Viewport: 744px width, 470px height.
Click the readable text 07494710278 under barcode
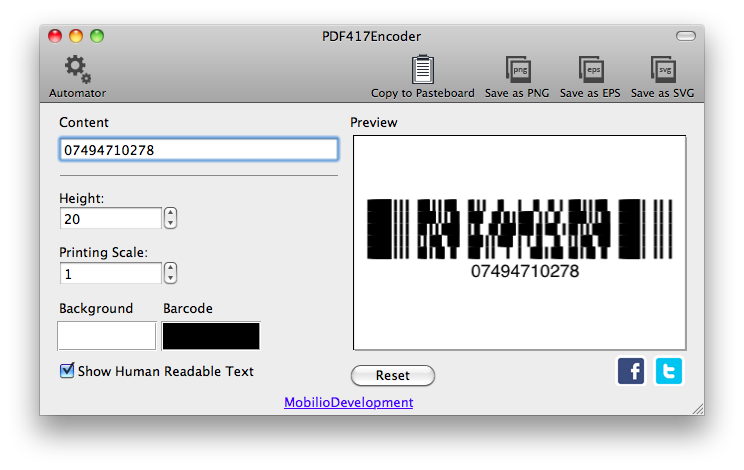(x=525, y=271)
